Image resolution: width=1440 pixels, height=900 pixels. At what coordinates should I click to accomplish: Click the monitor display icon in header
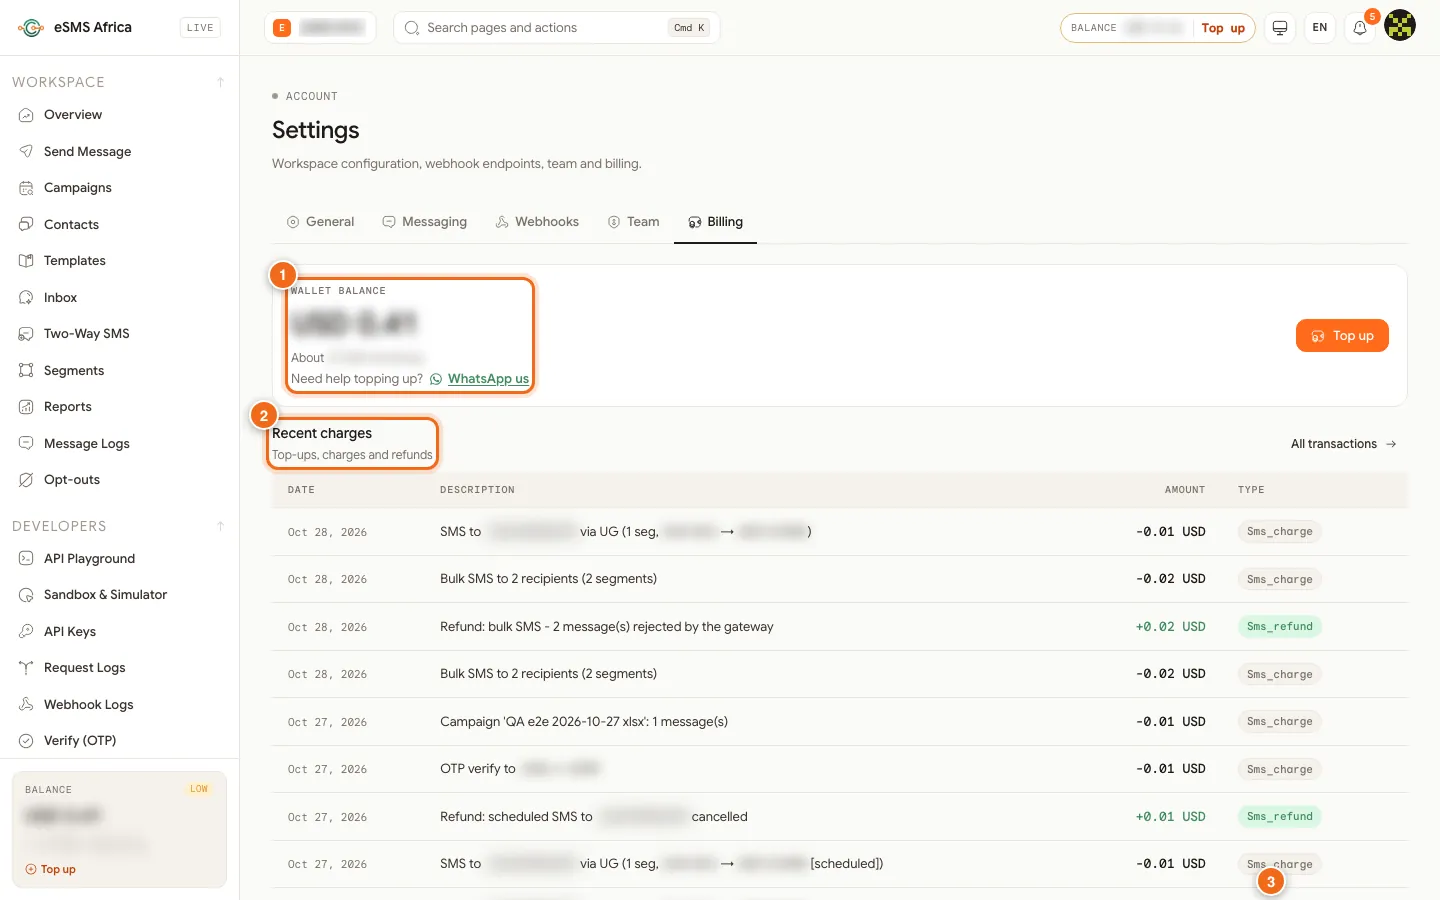coord(1279,28)
